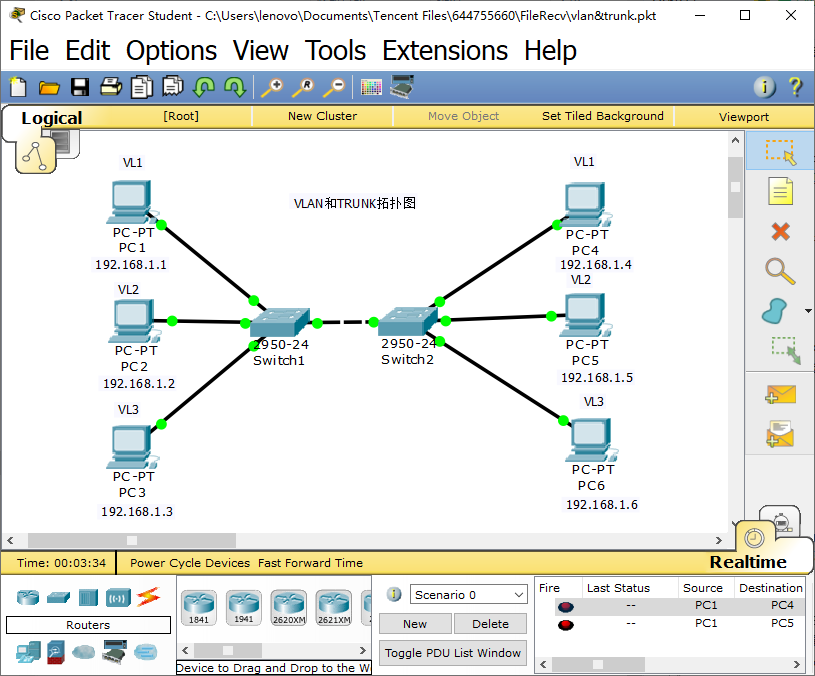
Task: Open the custom devices dialog icon
Action: click(x=402, y=86)
